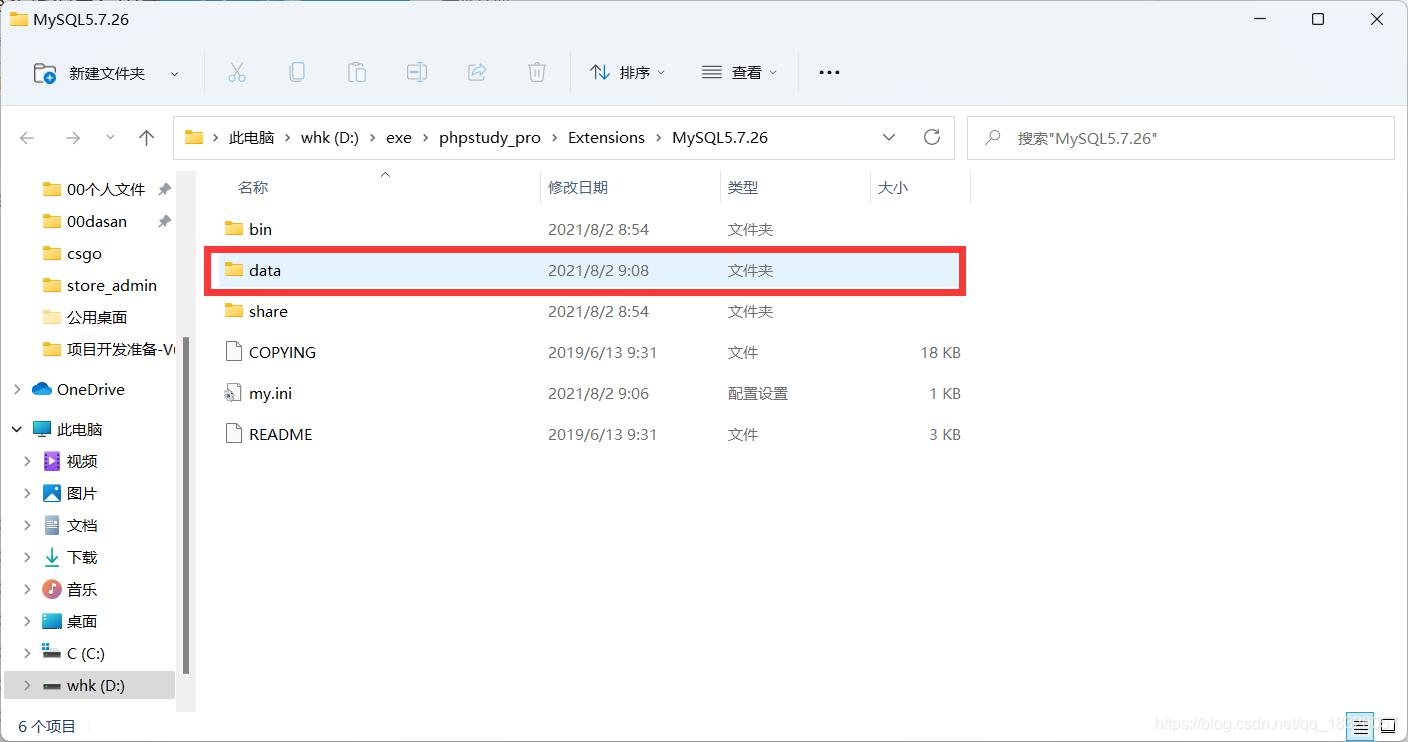Expand the 下载 tree node

(27, 557)
